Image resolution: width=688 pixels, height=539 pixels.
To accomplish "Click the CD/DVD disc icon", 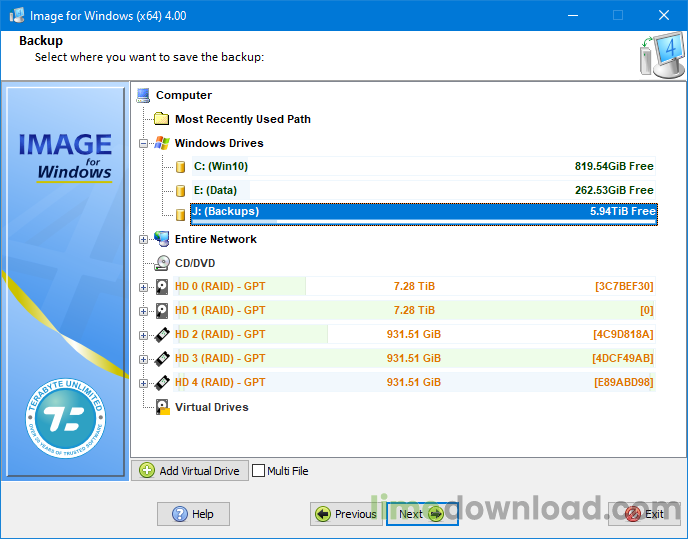I will (x=162, y=264).
